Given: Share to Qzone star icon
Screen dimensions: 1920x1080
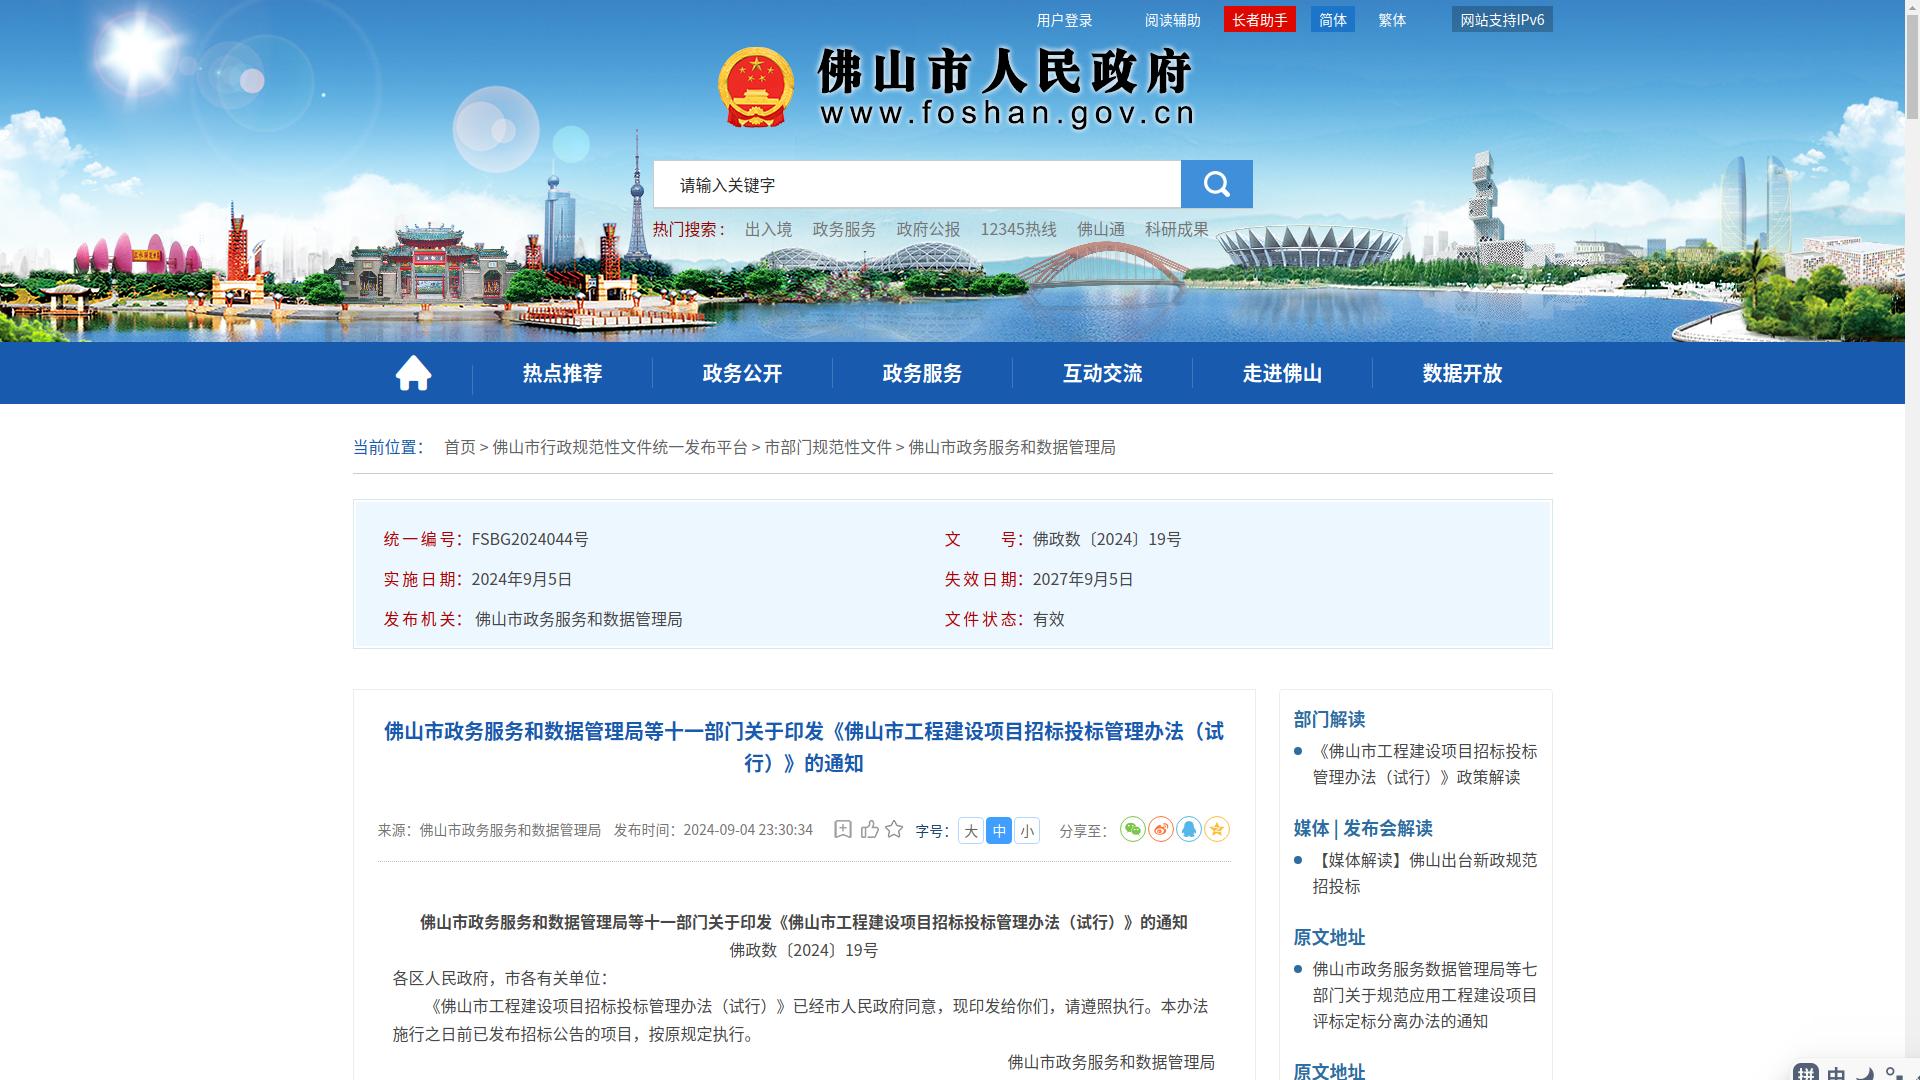Looking at the screenshot, I should [x=1216, y=829].
